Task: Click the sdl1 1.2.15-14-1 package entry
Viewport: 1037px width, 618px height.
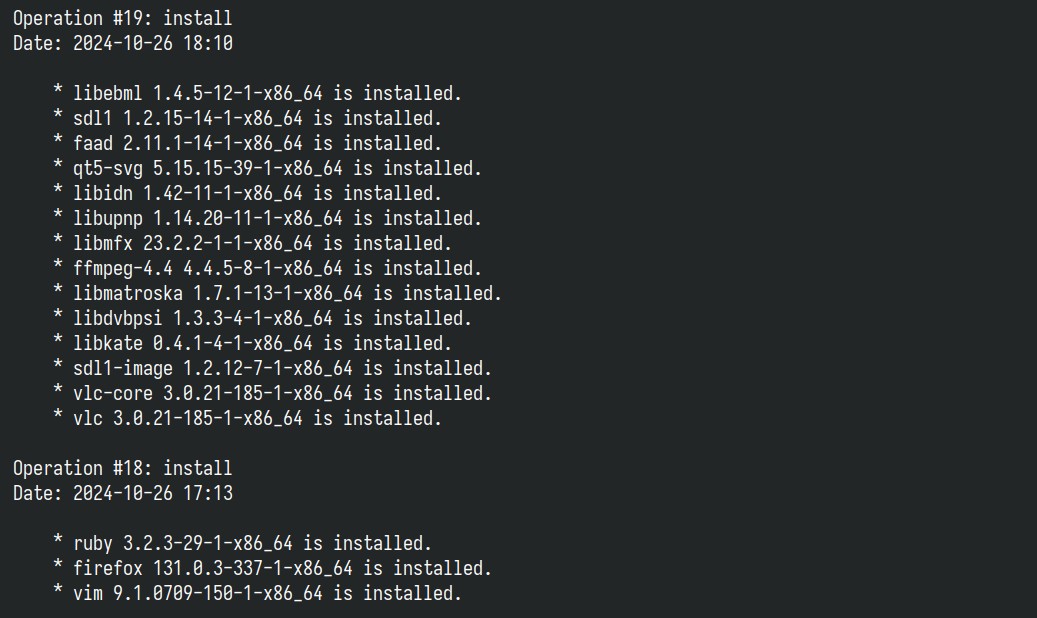Action: (247, 118)
